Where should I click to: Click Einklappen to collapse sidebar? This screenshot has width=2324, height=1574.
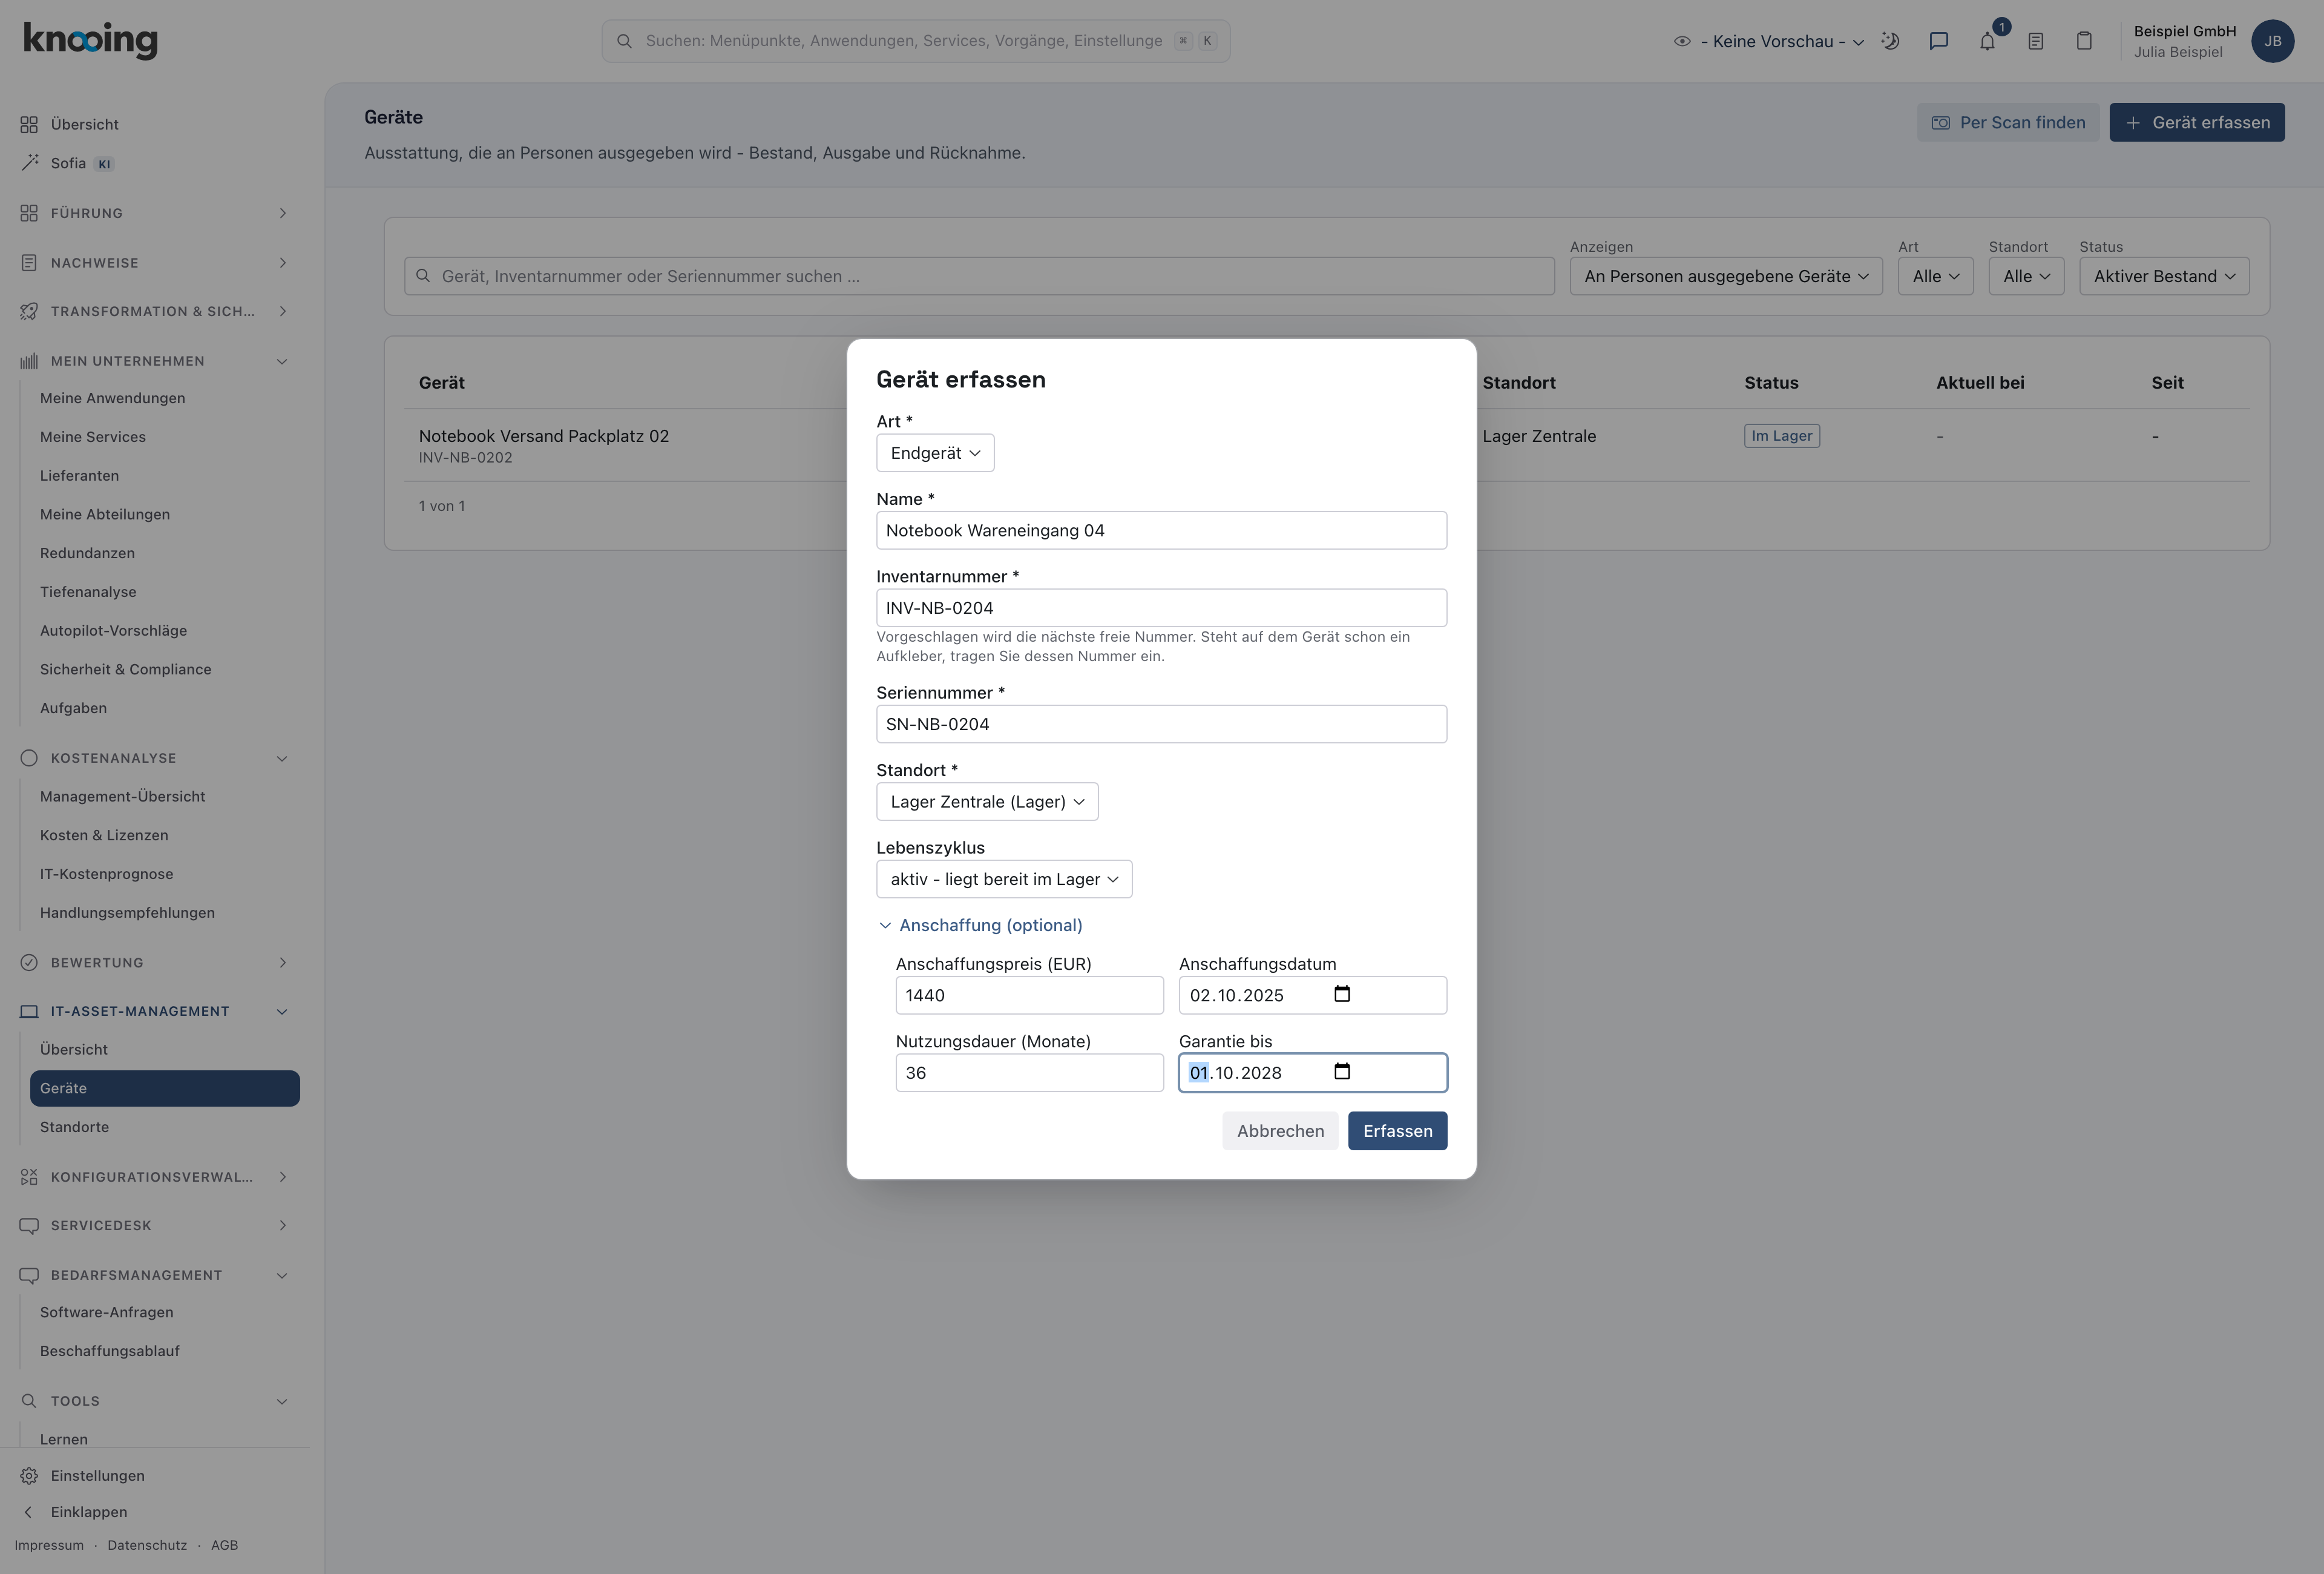click(76, 1512)
